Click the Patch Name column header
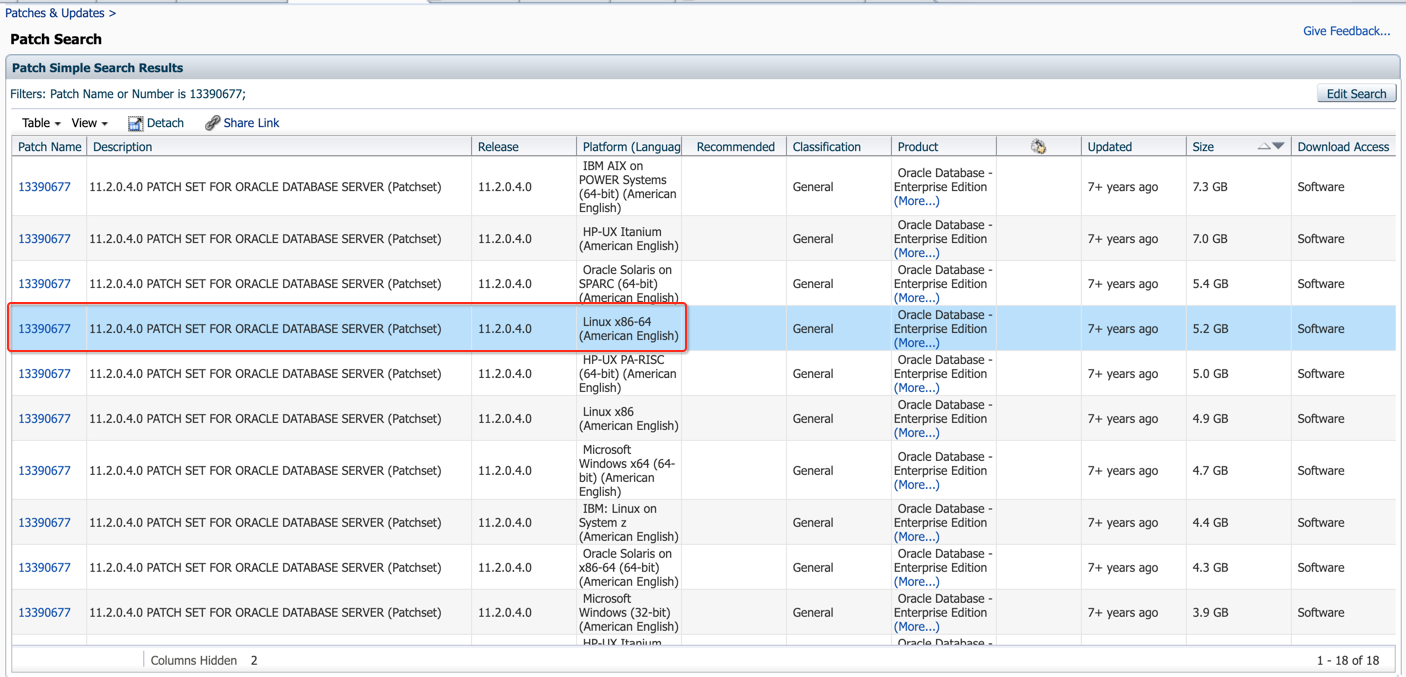This screenshot has height=677, width=1406. click(49, 147)
